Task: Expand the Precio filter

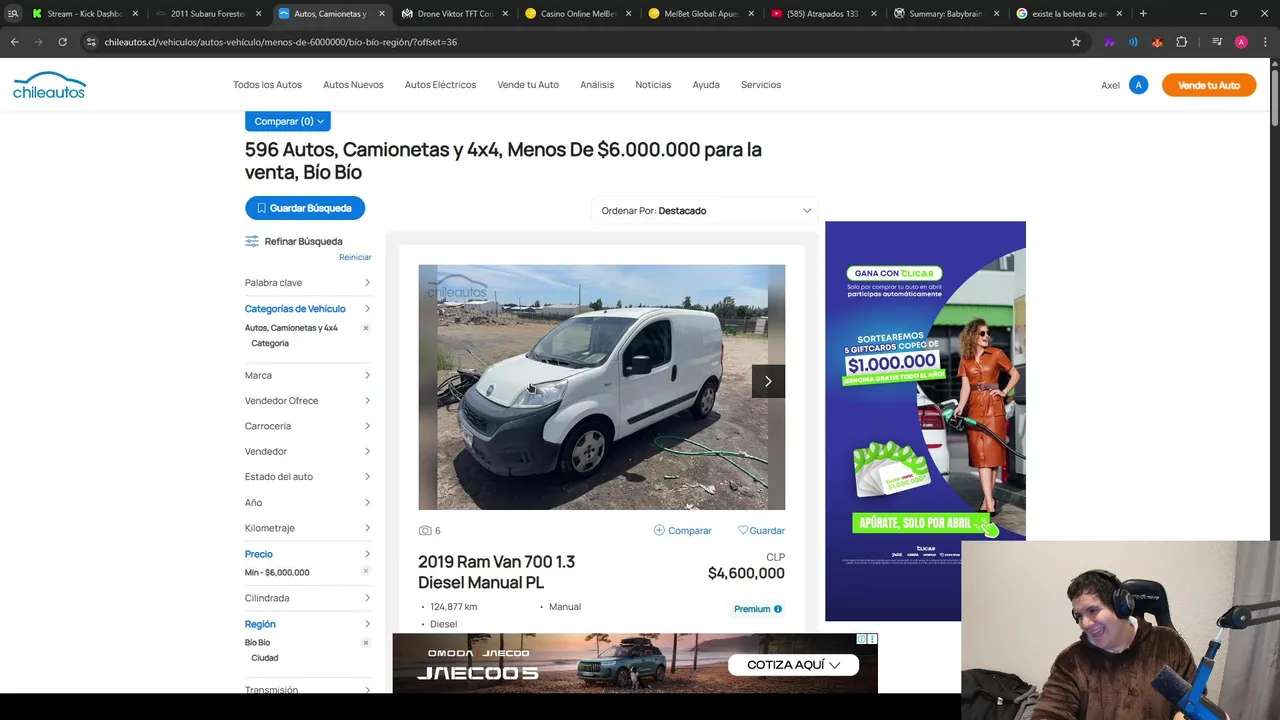Action: pyautogui.click(x=308, y=554)
